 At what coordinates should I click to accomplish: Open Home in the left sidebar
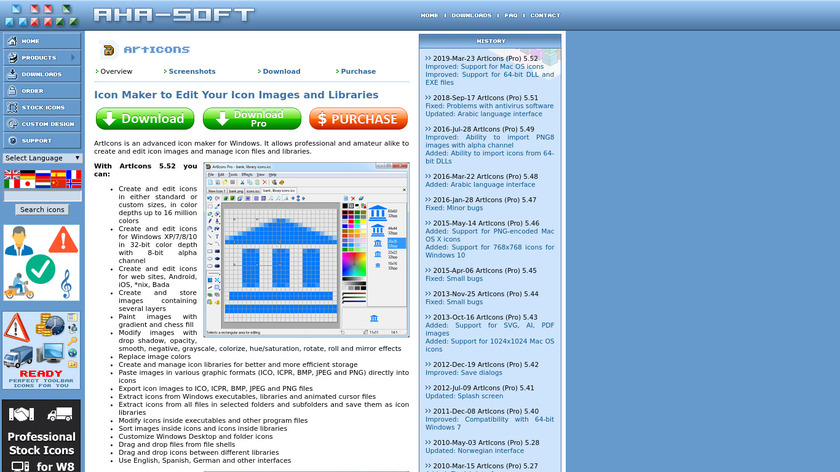(42, 41)
